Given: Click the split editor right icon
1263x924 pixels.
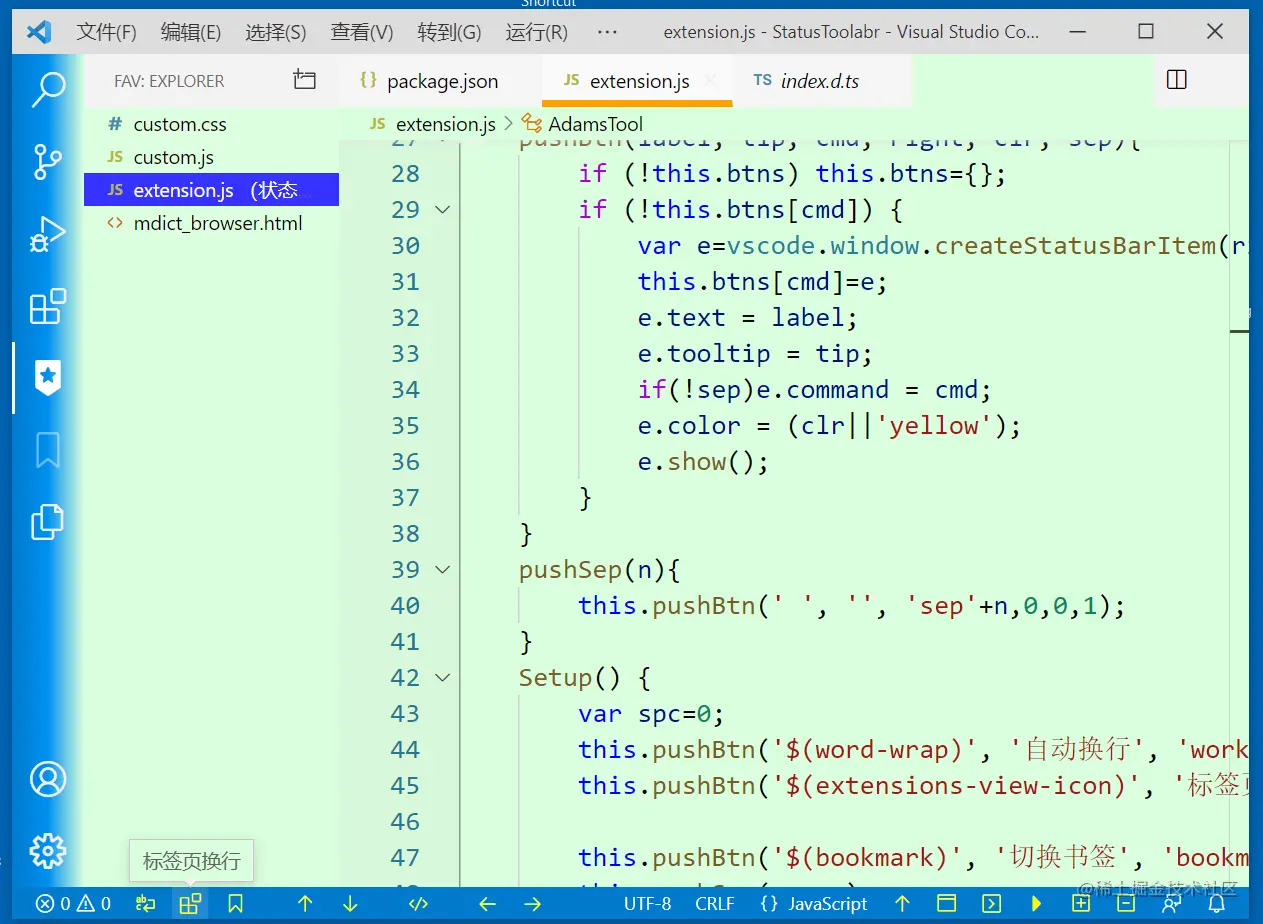Looking at the screenshot, I should [1177, 80].
